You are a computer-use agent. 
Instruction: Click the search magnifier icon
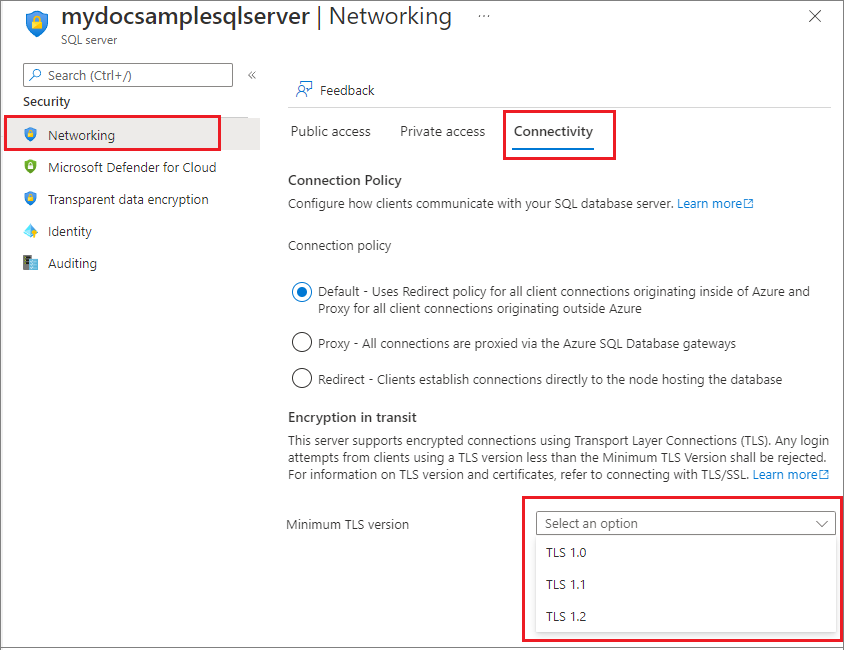click(36, 75)
